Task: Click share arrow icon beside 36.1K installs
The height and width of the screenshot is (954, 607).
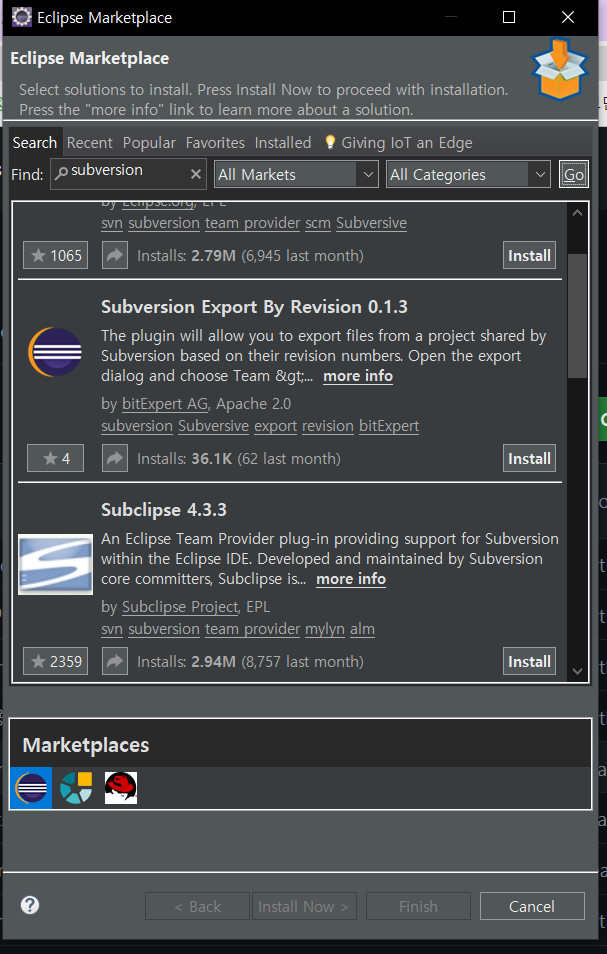Action: [x=115, y=458]
